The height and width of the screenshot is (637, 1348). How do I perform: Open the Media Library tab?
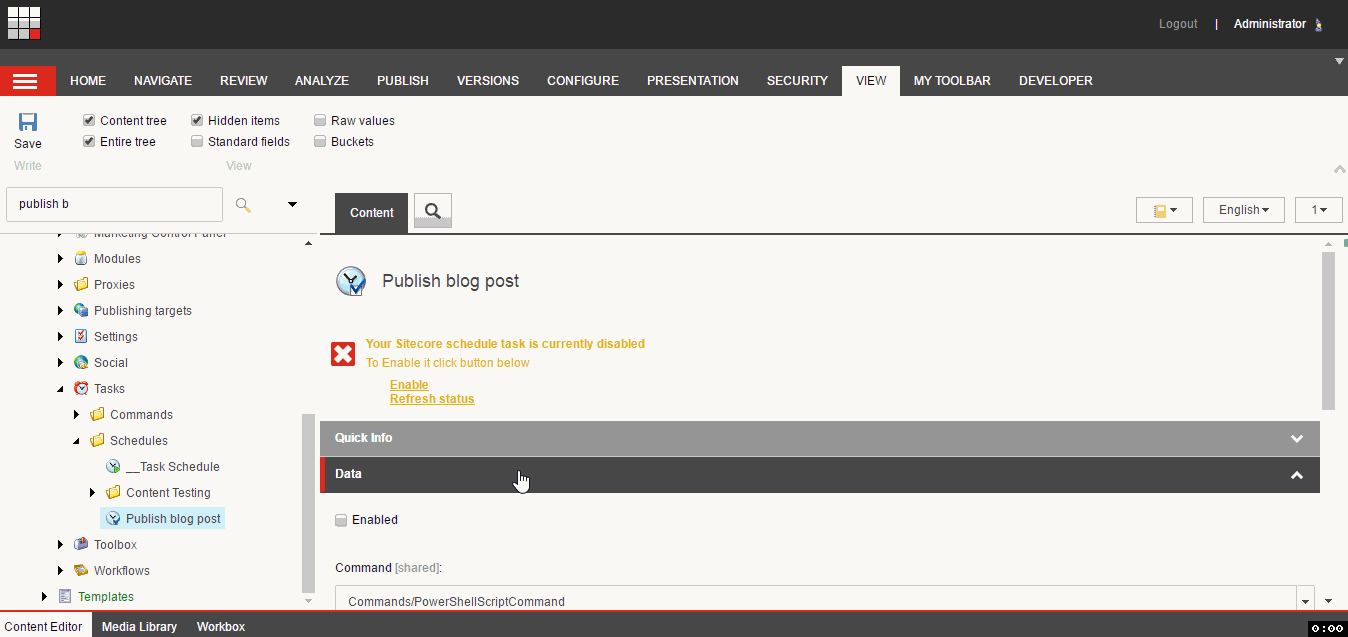139,626
